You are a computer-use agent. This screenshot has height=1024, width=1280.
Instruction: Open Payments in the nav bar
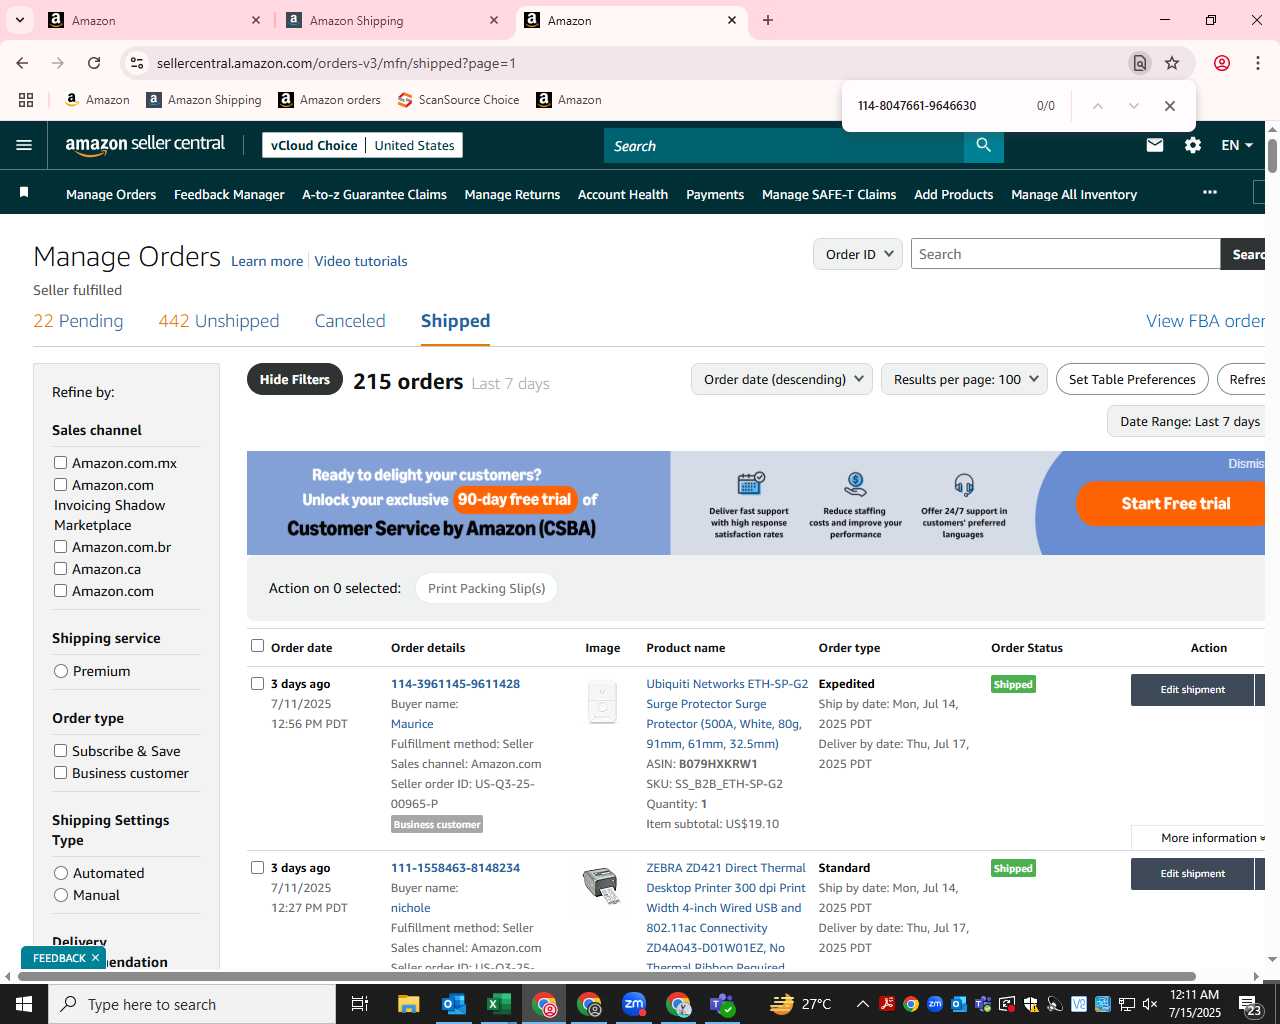pos(715,194)
